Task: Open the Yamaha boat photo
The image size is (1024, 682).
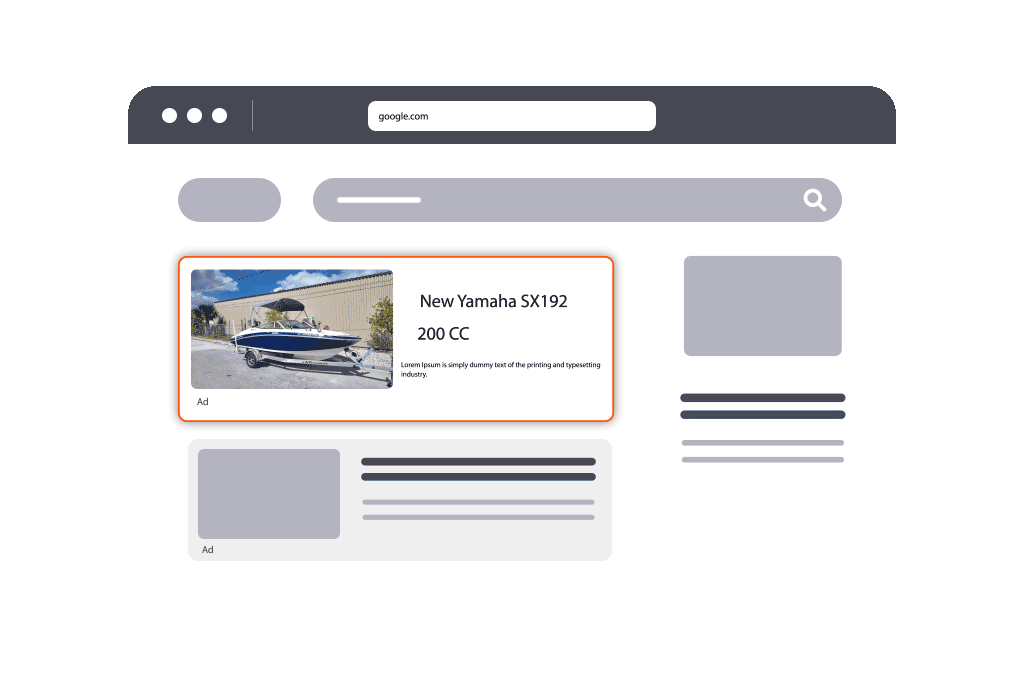Action: coord(292,328)
